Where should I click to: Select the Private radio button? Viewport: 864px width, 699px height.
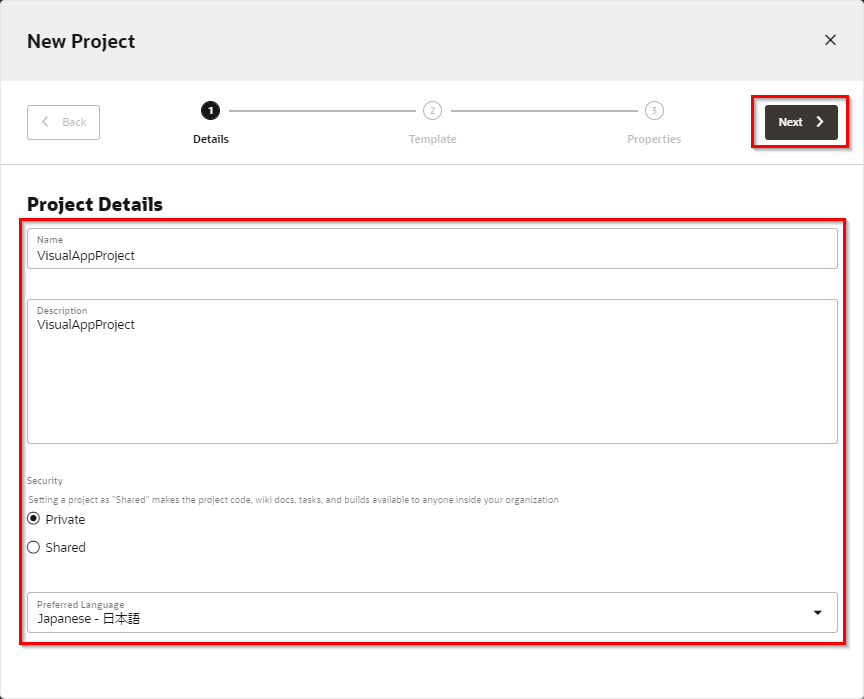[34, 519]
